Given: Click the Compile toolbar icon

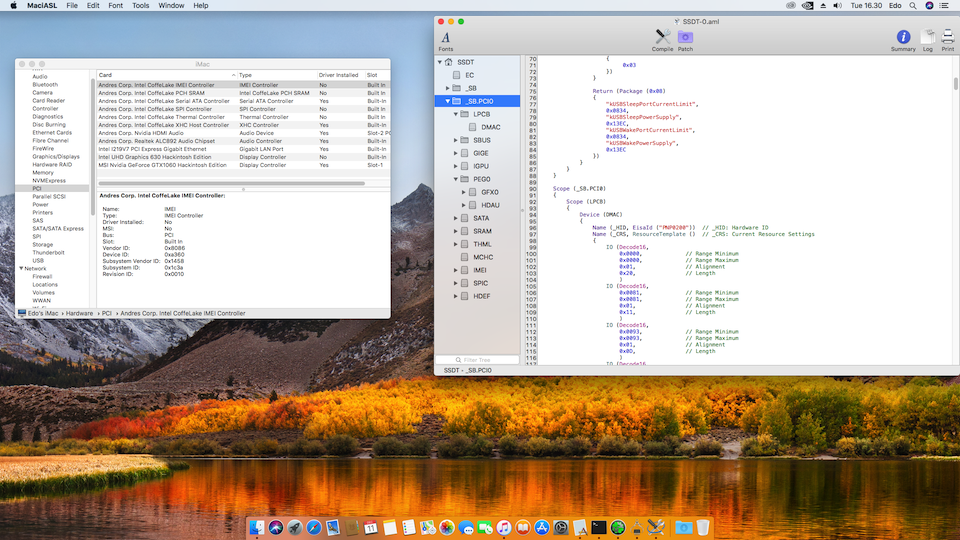Looking at the screenshot, I should coord(662,39).
